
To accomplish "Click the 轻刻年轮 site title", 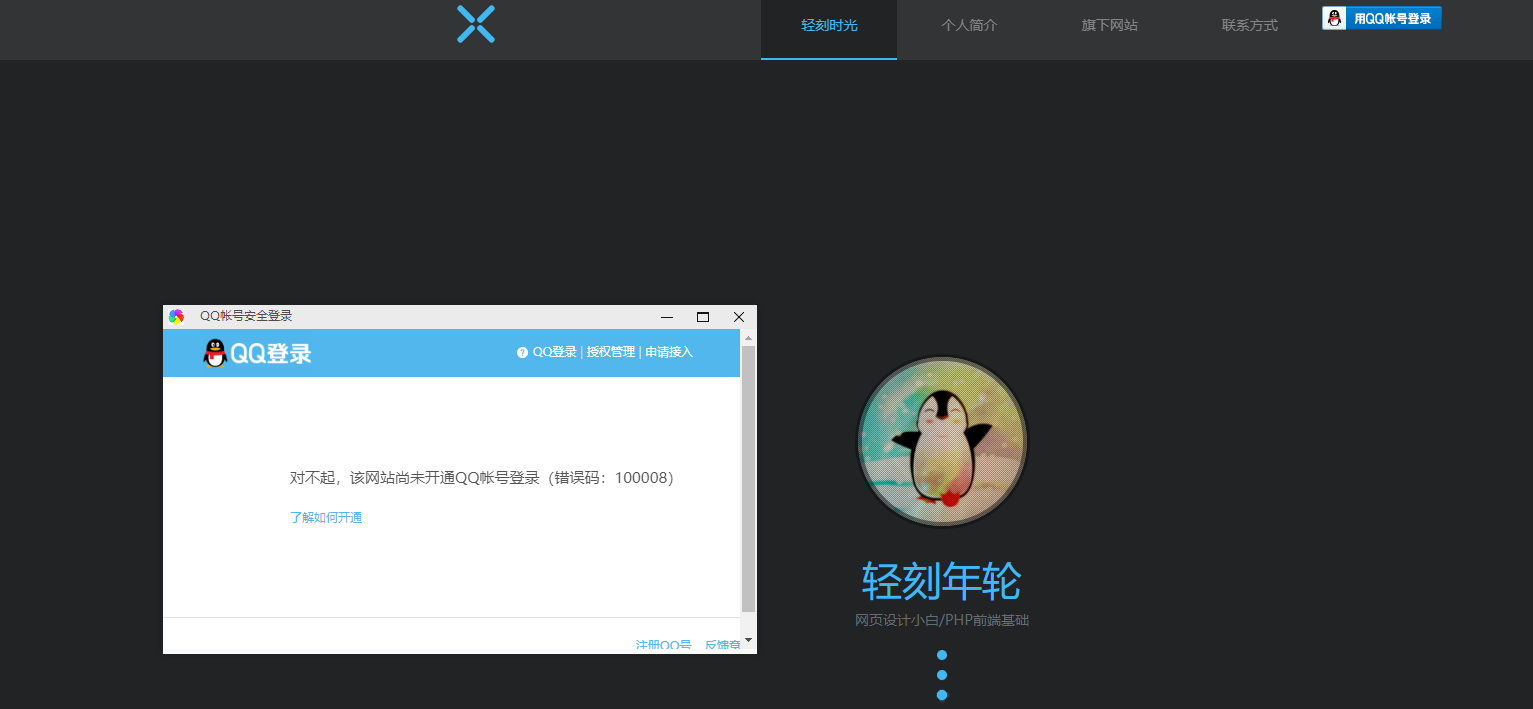I will 941,580.
